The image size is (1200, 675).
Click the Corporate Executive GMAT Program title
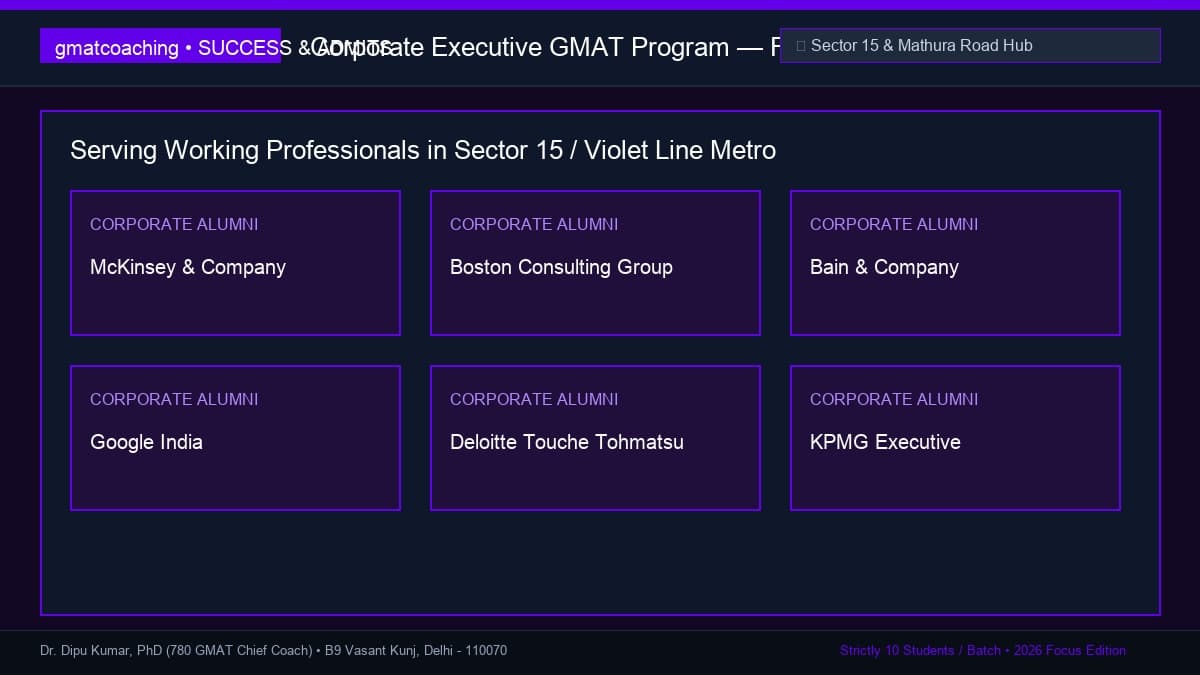[545, 47]
